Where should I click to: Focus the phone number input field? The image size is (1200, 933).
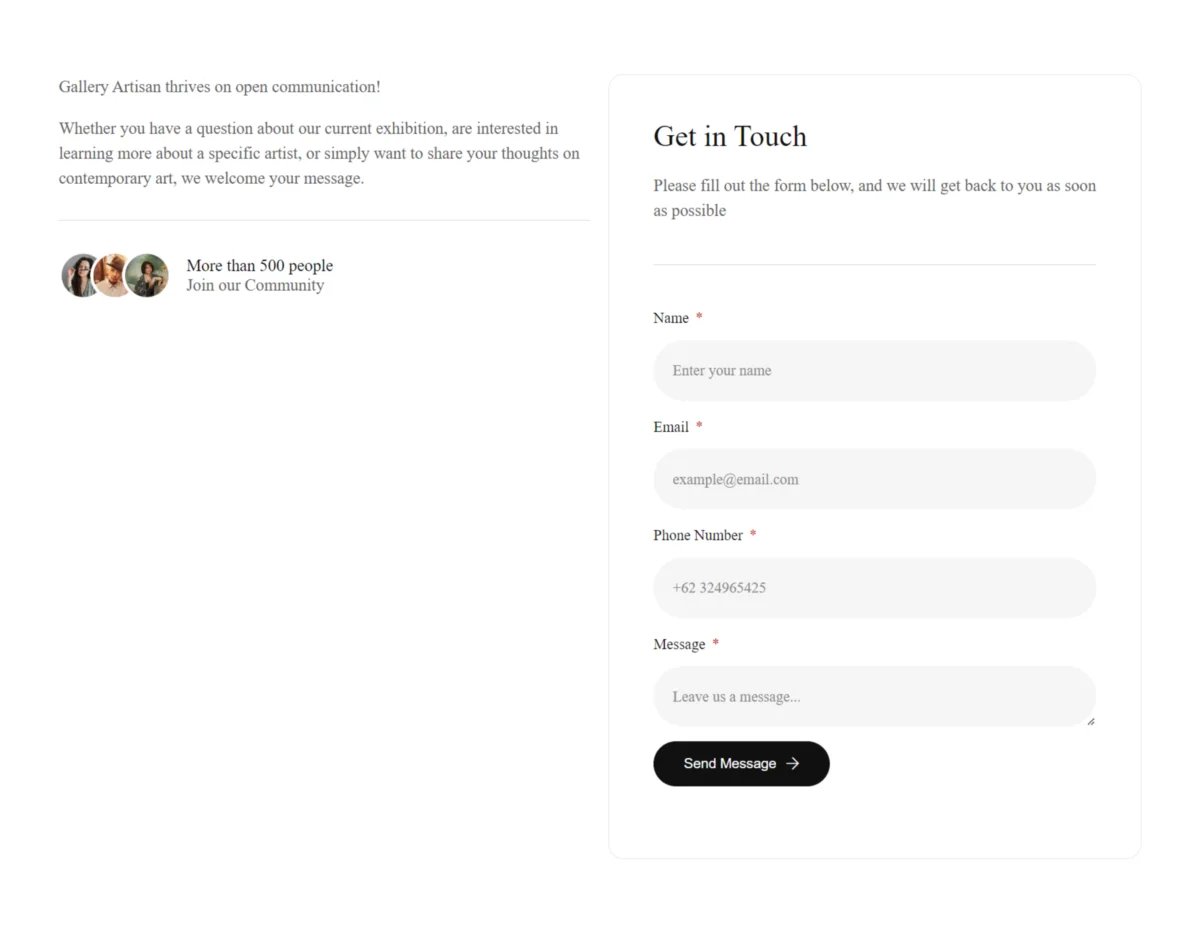(x=874, y=588)
